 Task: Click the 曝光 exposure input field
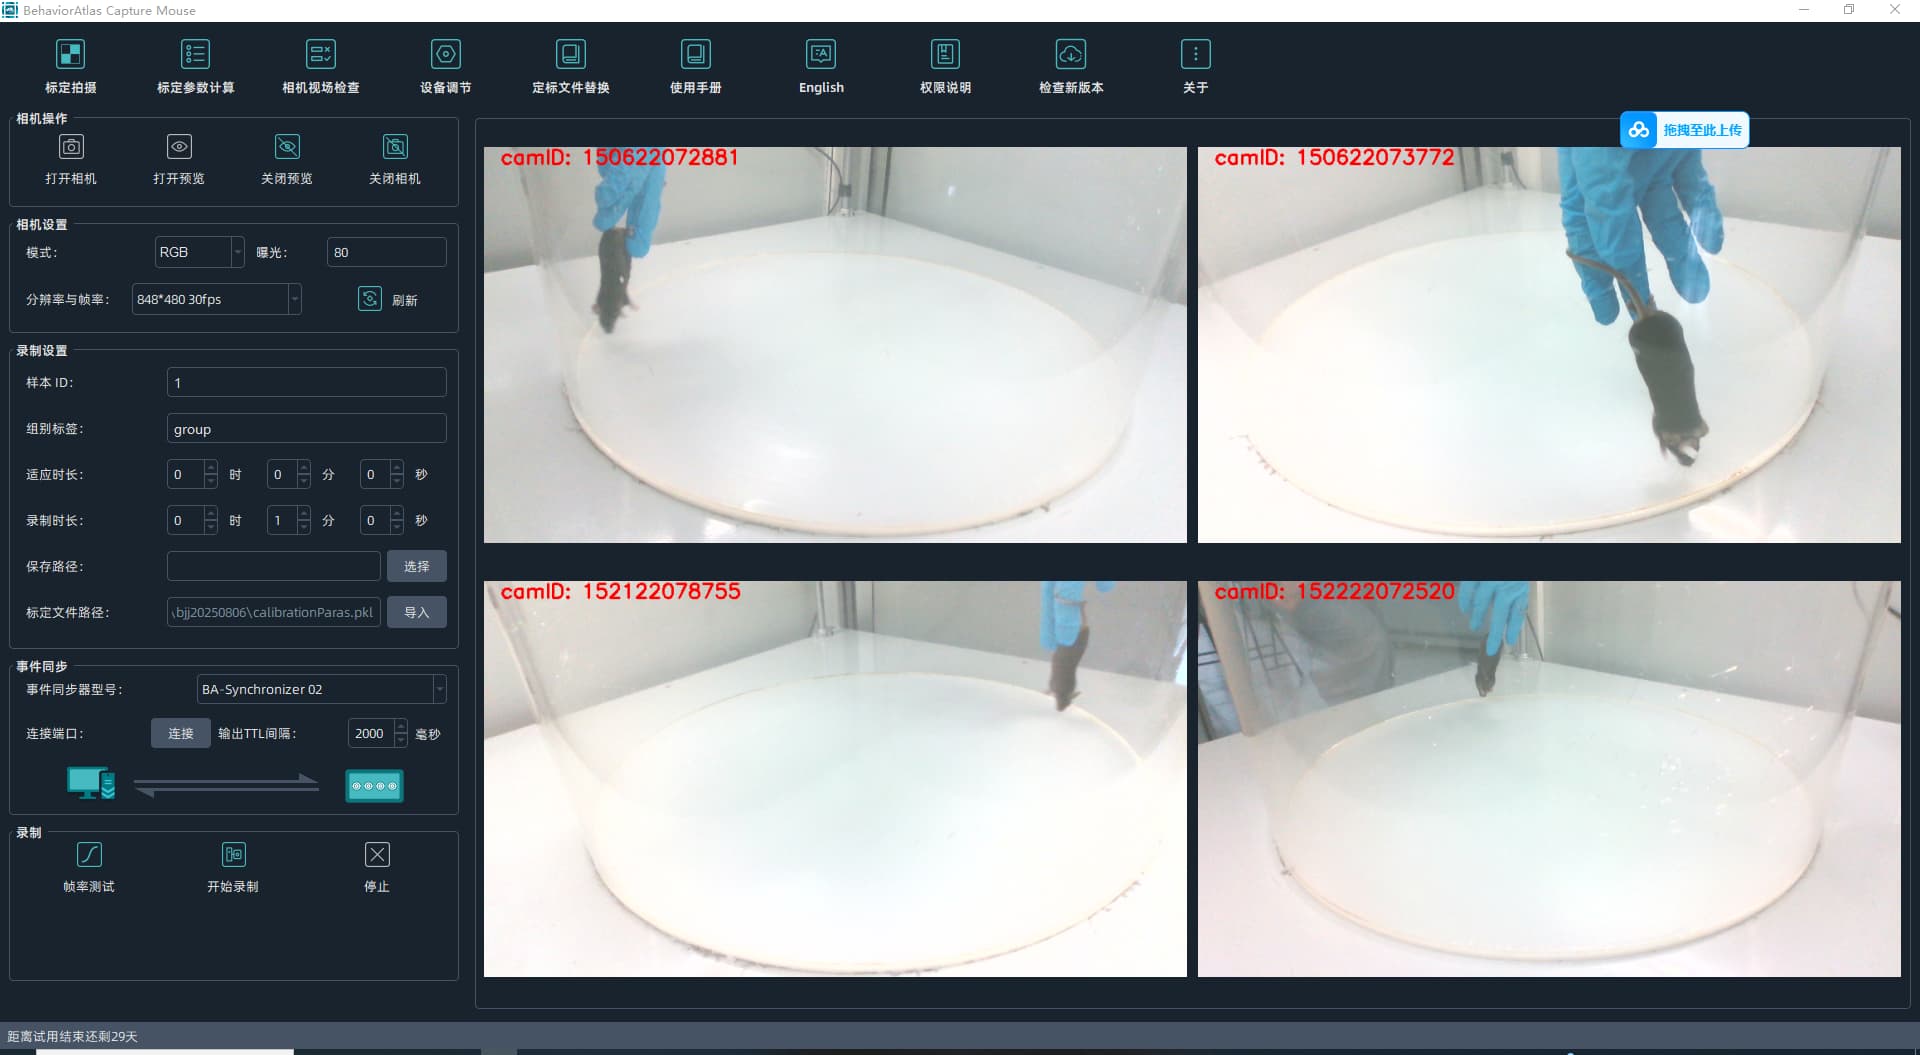(386, 252)
